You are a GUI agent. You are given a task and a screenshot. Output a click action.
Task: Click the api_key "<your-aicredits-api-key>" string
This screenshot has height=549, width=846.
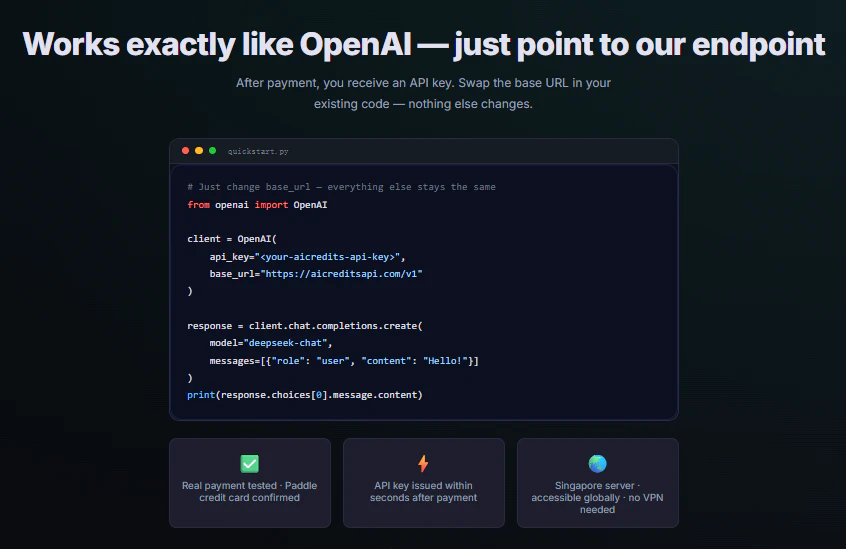[x=330, y=257]
